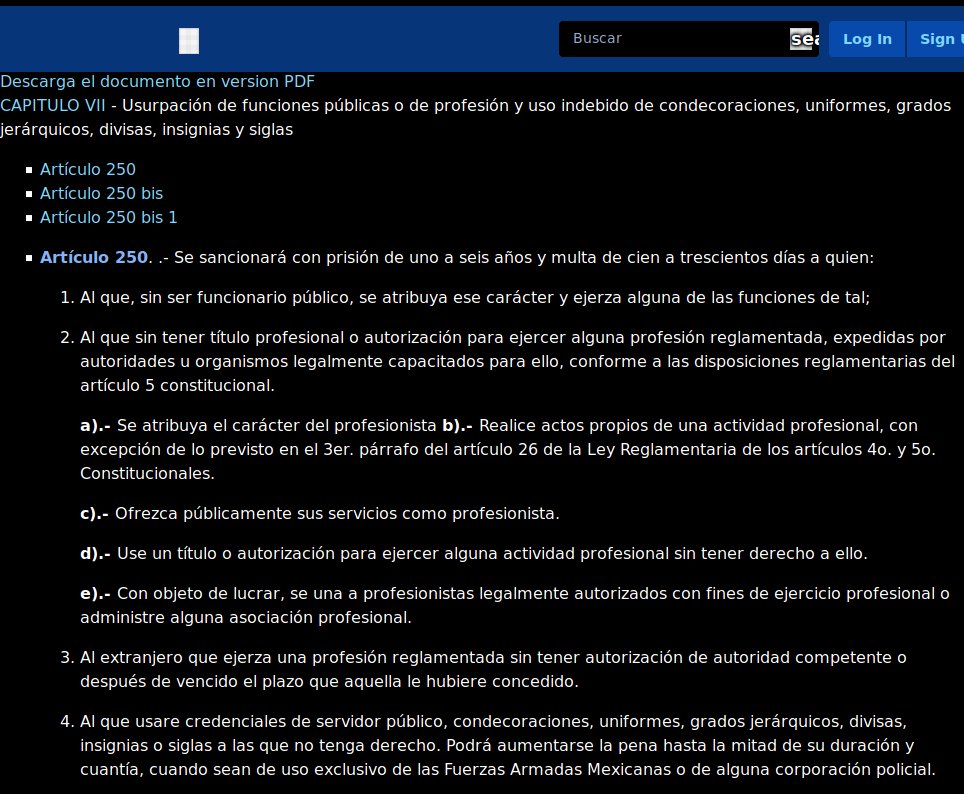Open the Log In page
This screenshot has height=794, width=964.
pos(867,39)
